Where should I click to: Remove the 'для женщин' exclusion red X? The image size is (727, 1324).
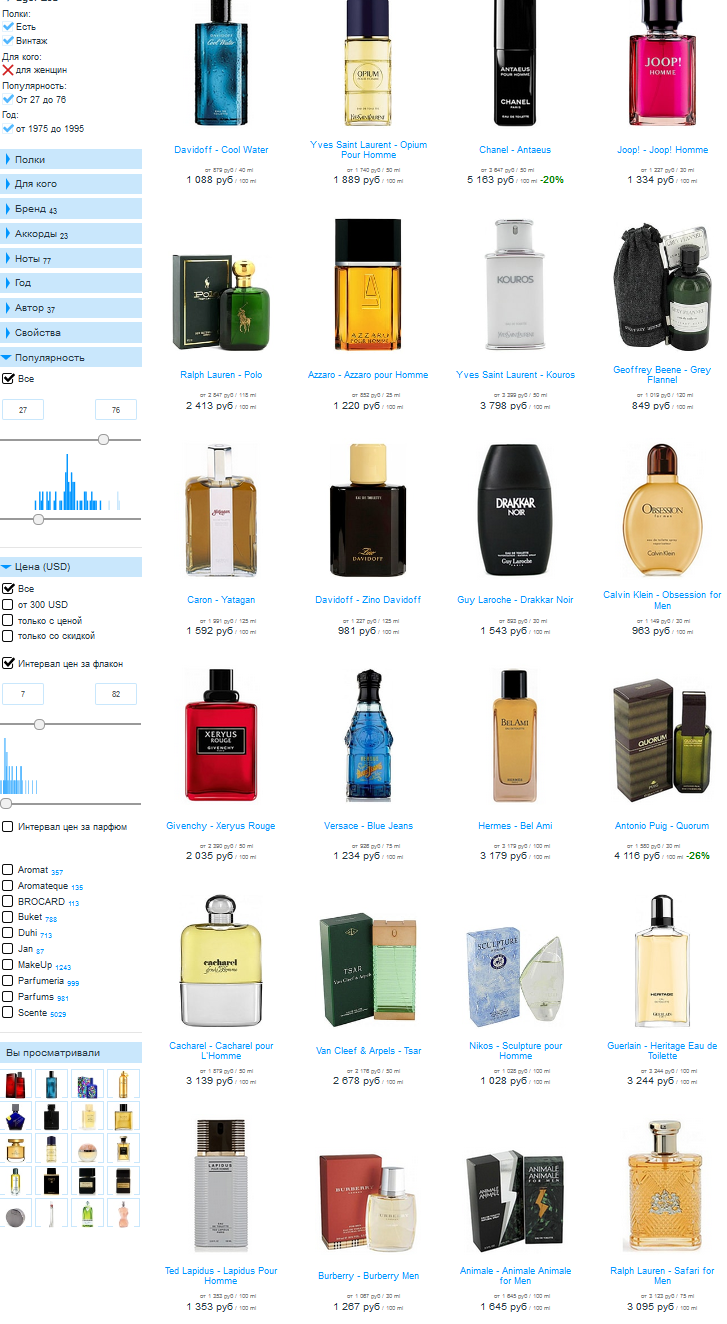[8, 70]
